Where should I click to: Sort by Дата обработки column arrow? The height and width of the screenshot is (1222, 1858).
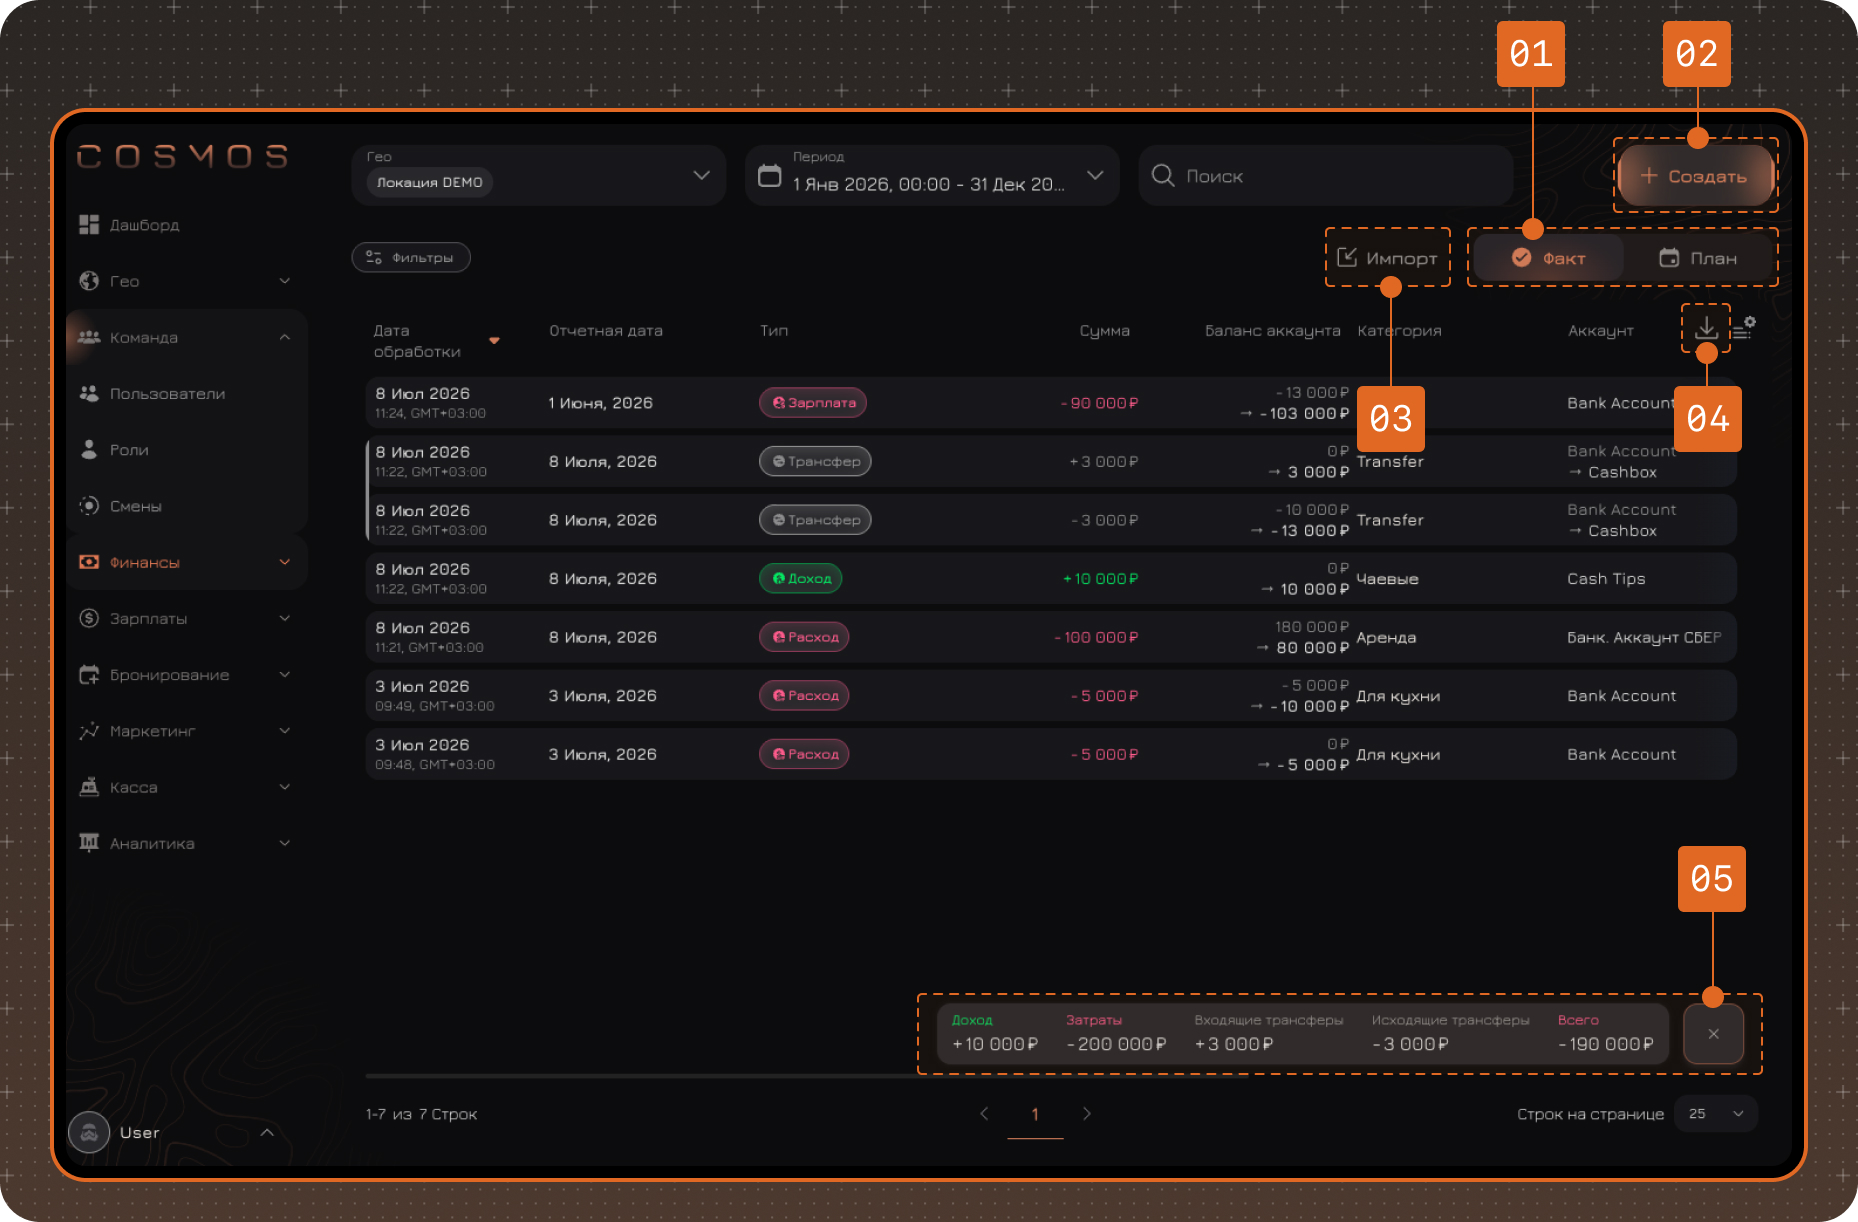click(494, 341)
